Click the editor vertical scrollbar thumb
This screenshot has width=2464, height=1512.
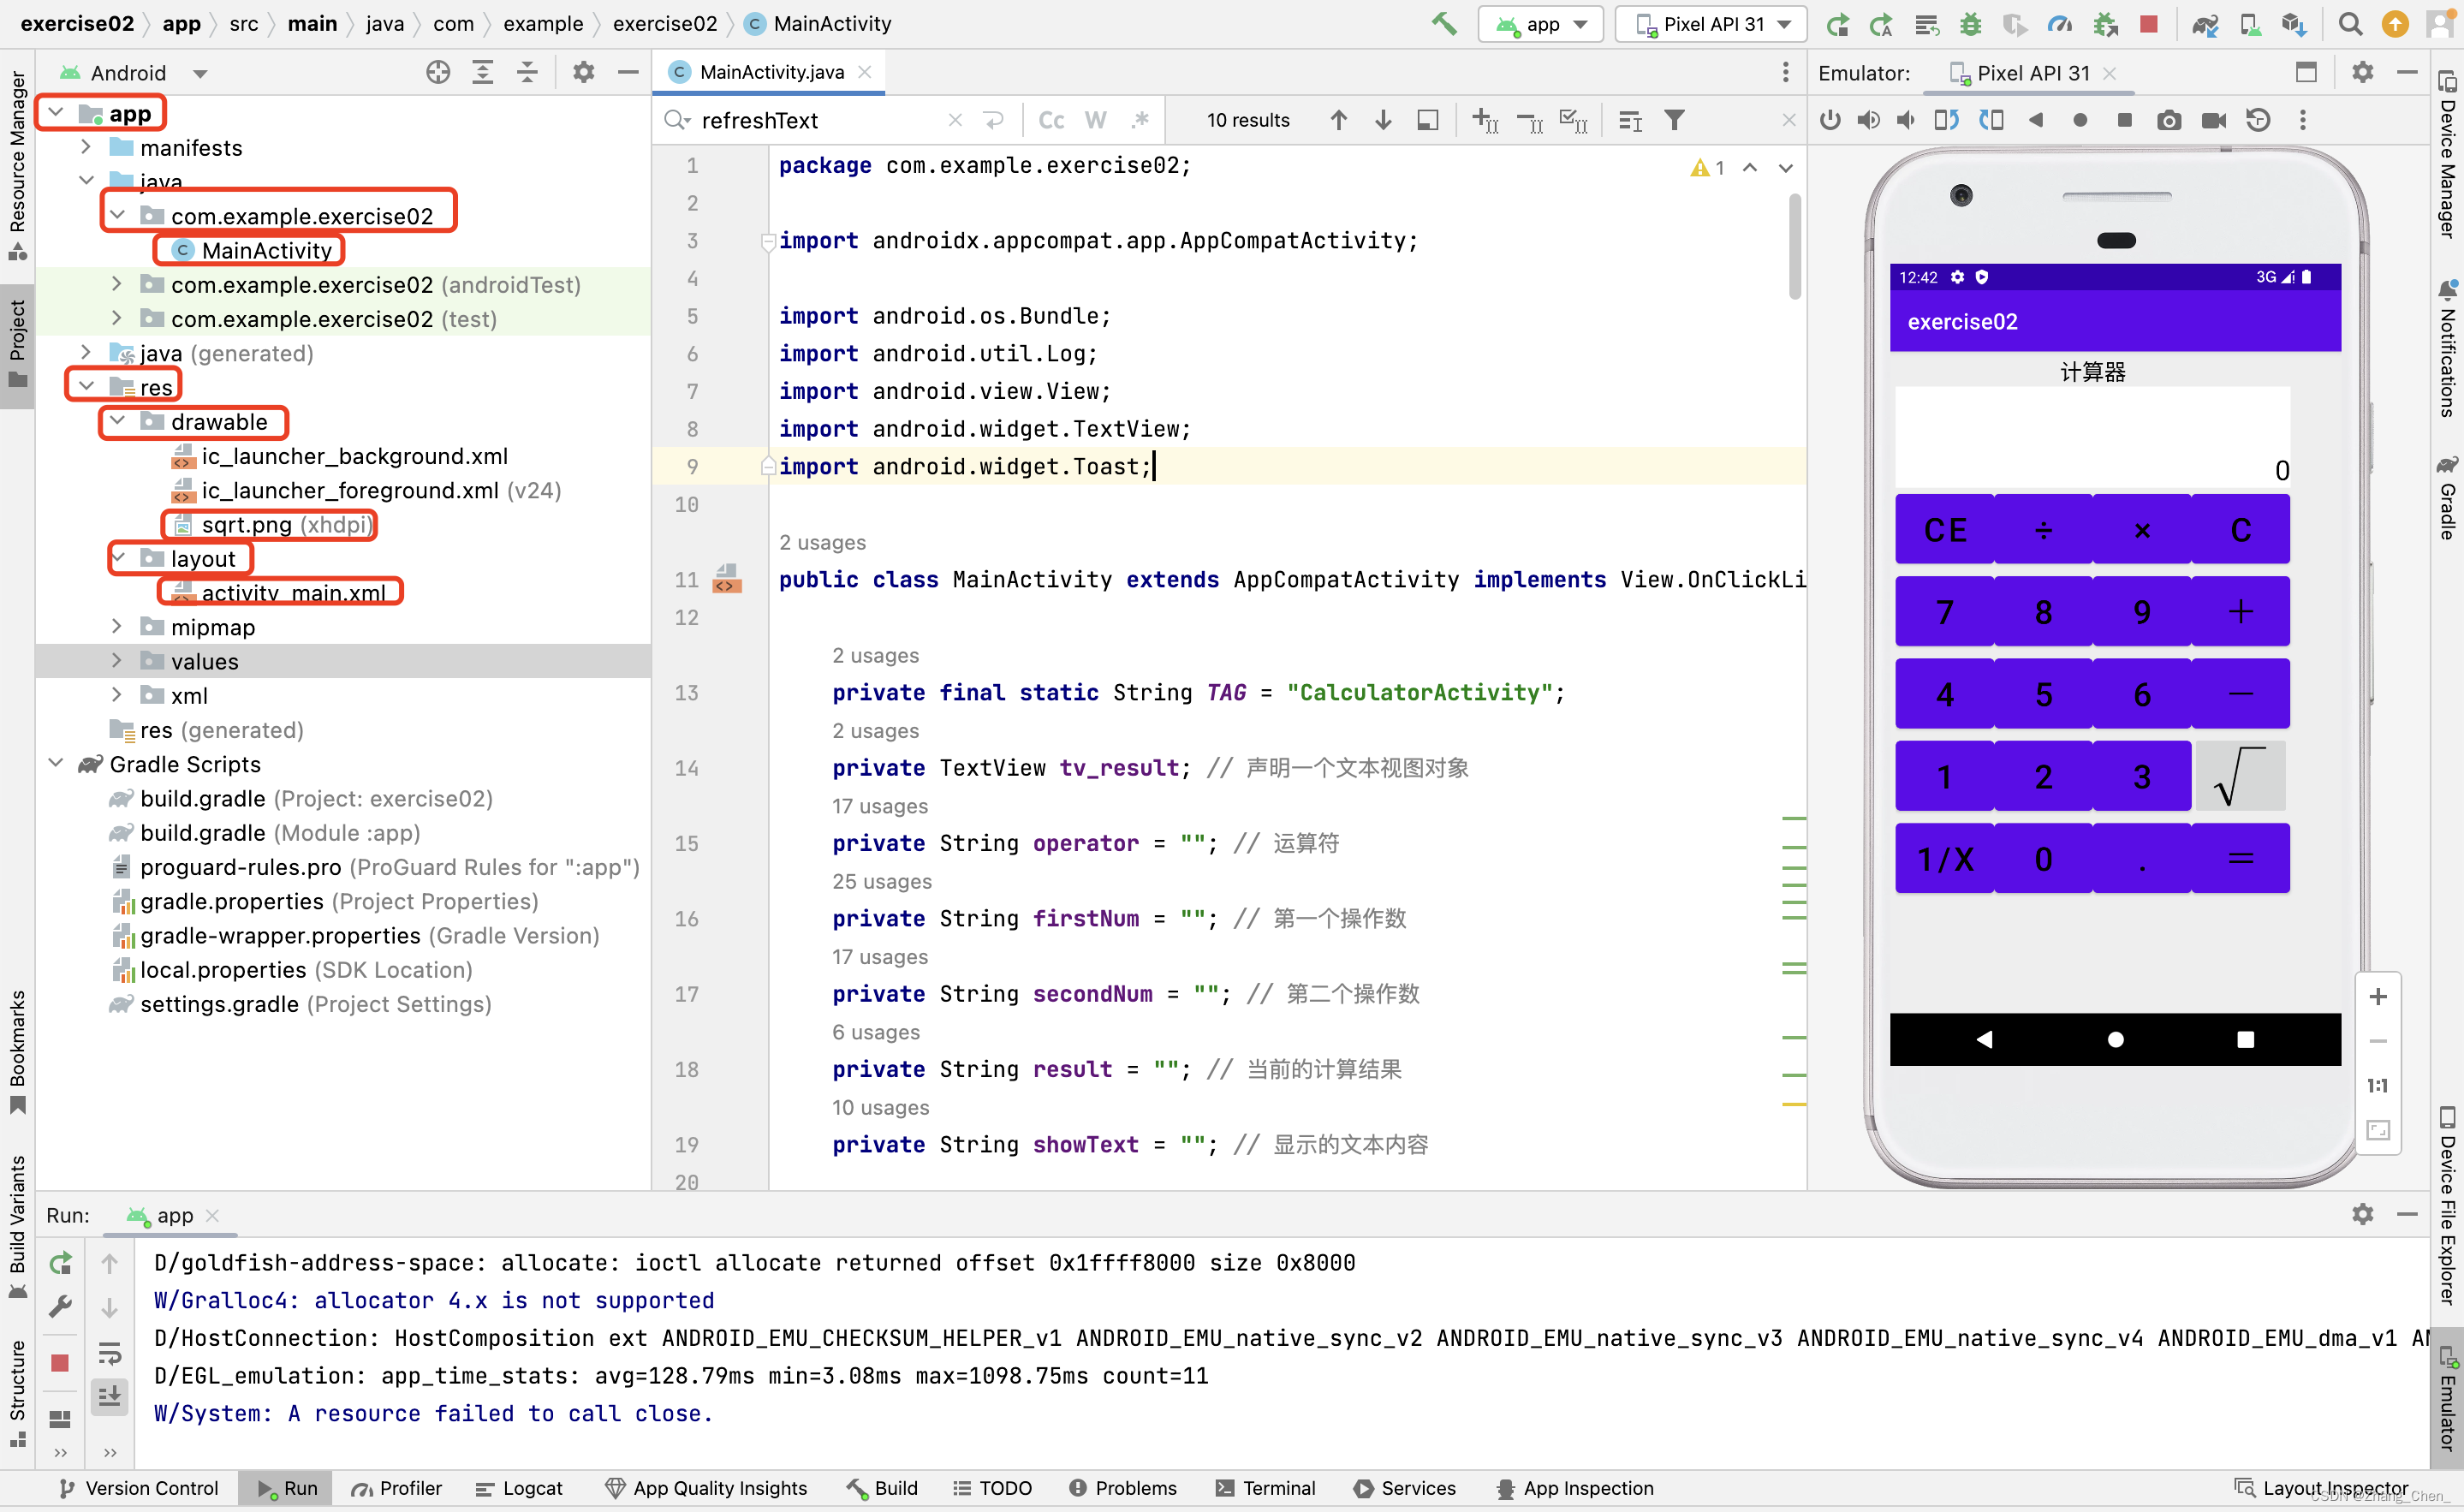click(1795, 247)
